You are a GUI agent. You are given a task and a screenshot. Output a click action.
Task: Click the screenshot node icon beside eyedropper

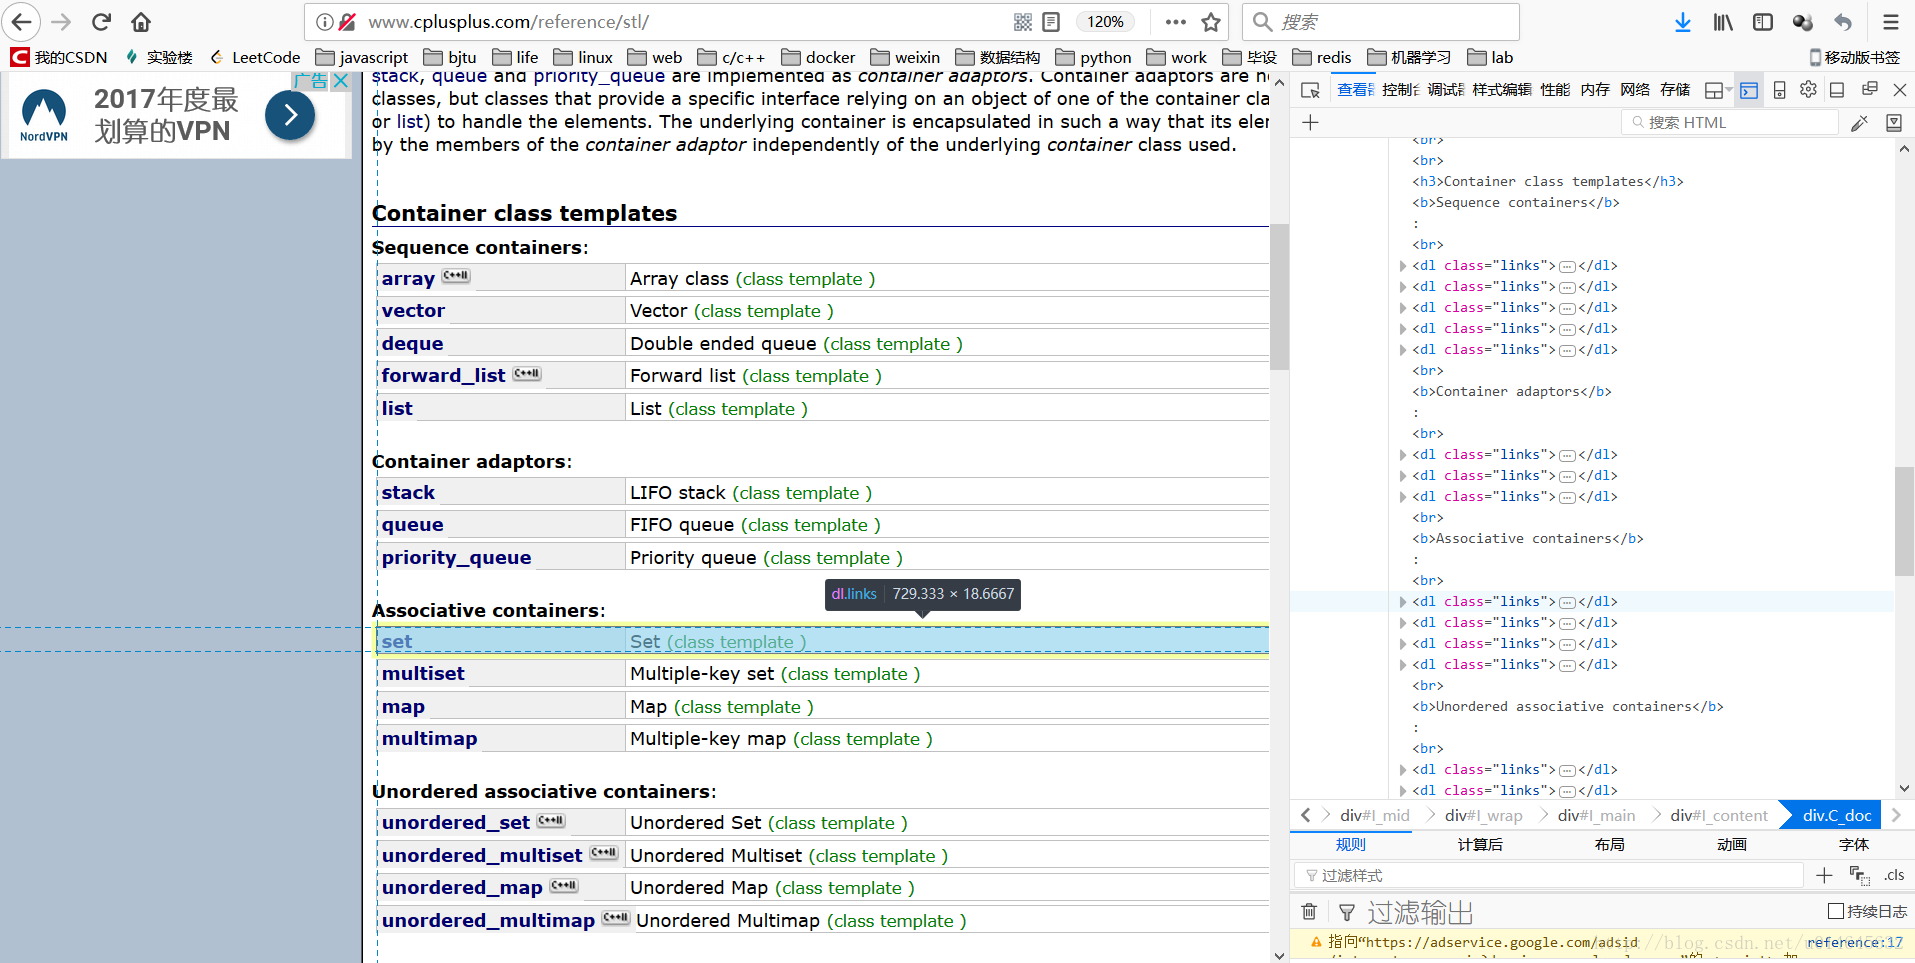coord(1893,122)
